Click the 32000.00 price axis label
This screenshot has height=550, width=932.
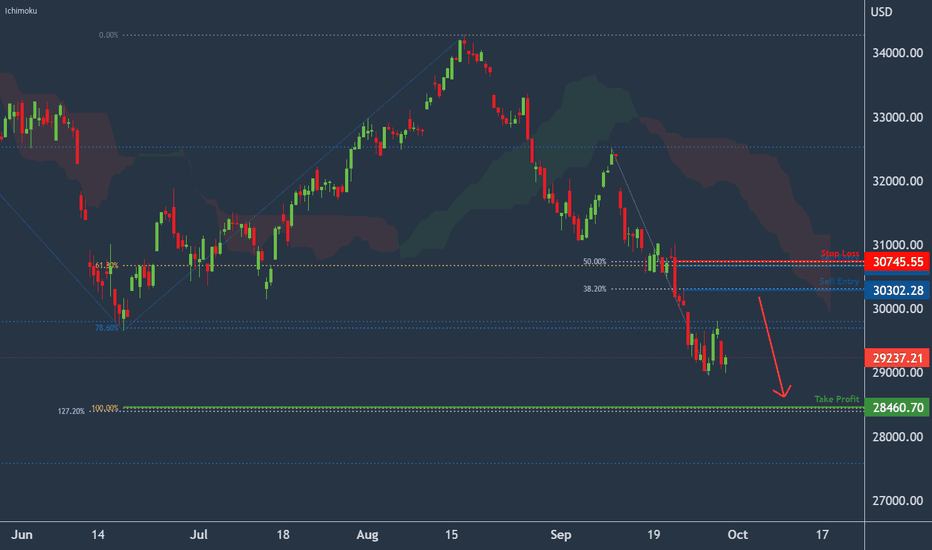pyautogui.click(x=898, y=181)
